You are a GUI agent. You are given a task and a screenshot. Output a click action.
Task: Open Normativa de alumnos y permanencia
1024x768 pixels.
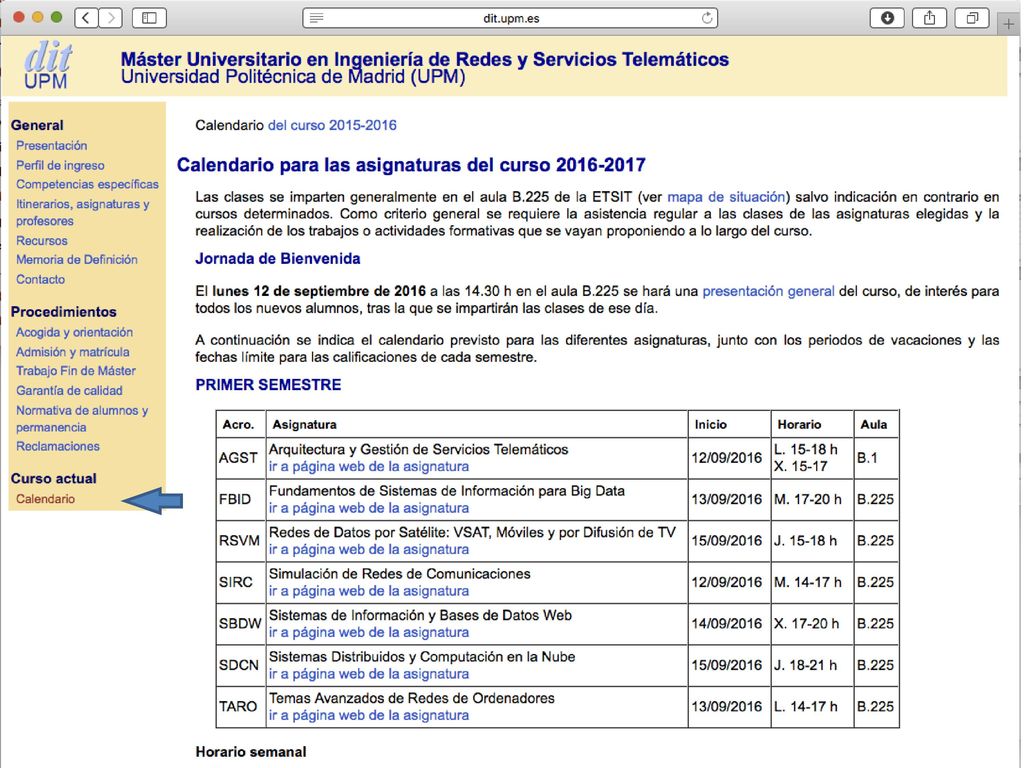coord(82,419)
